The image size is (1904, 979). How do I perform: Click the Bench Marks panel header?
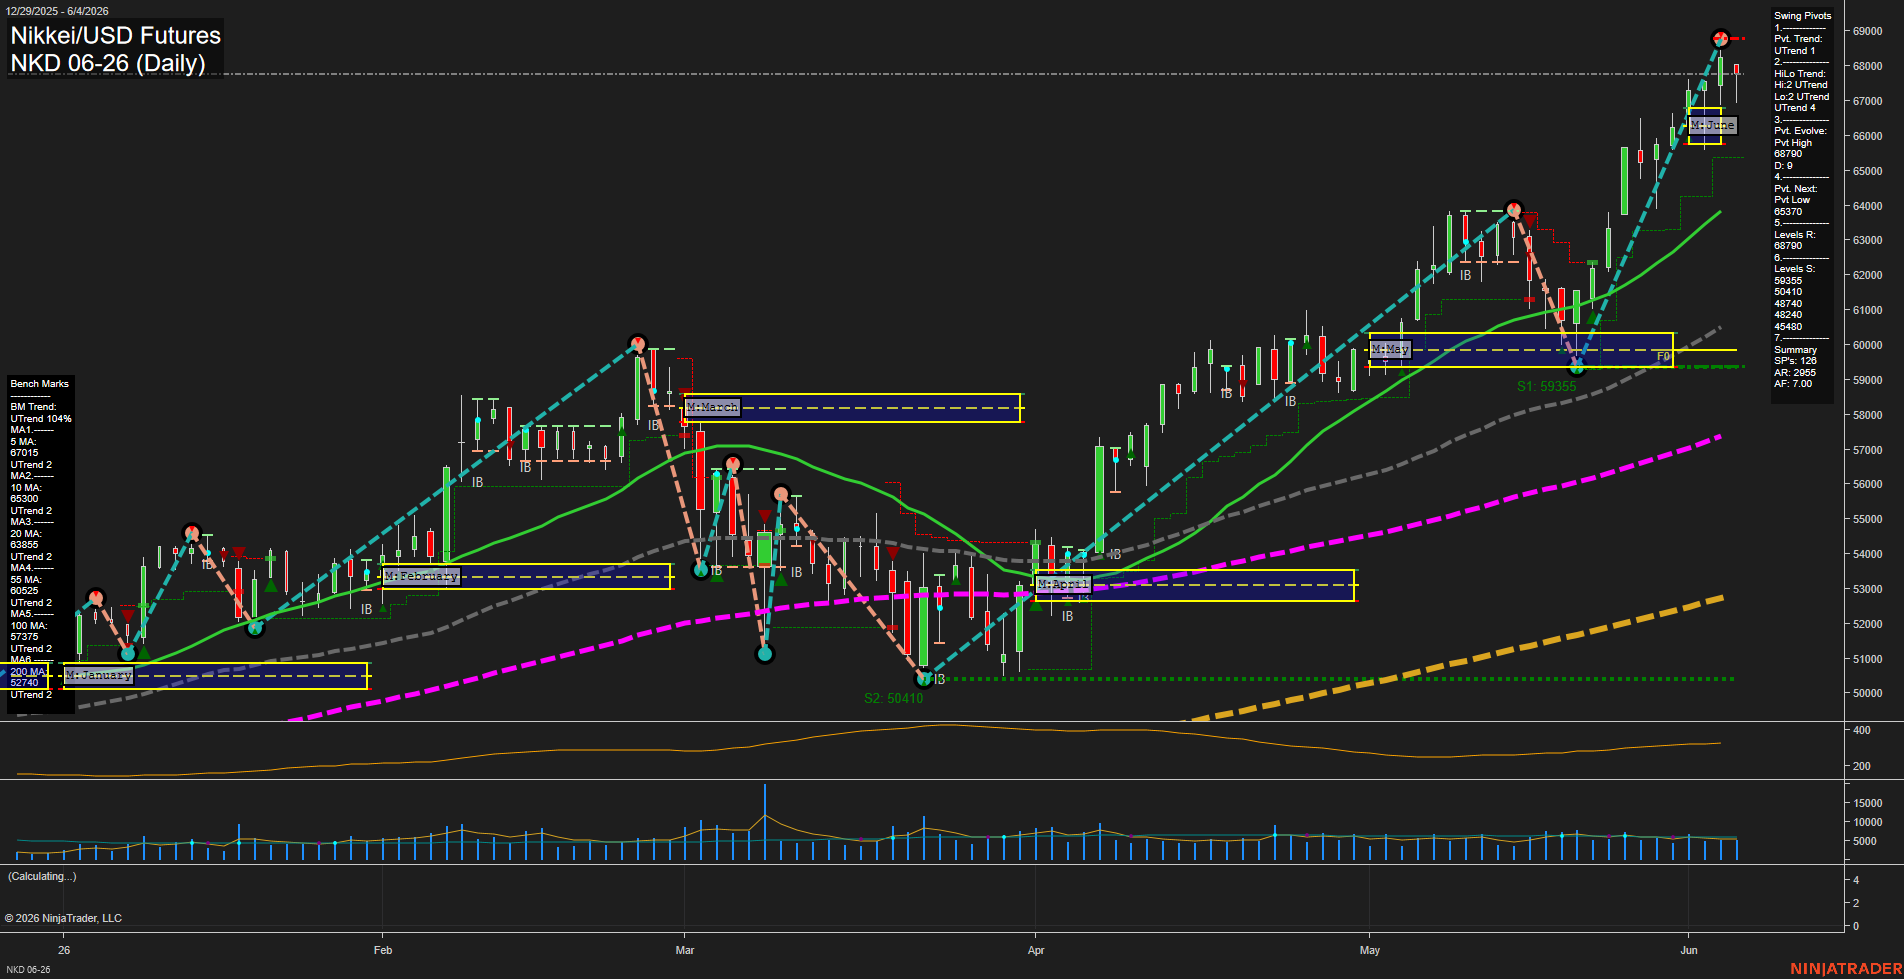point(39,384)
